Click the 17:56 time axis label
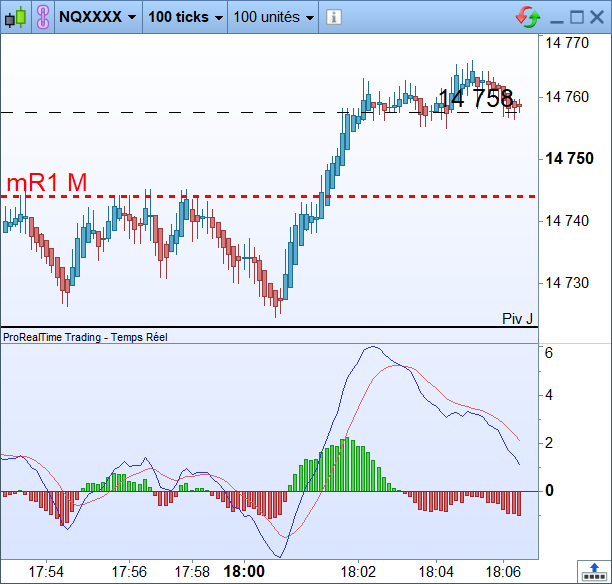612x584 pixels. click(129, 572)
